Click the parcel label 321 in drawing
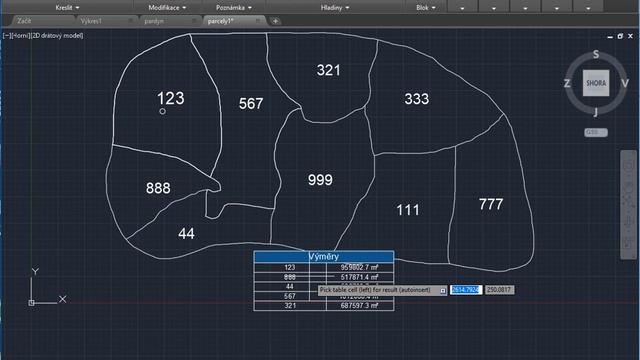The image size is (640, 360). [329, 70]
